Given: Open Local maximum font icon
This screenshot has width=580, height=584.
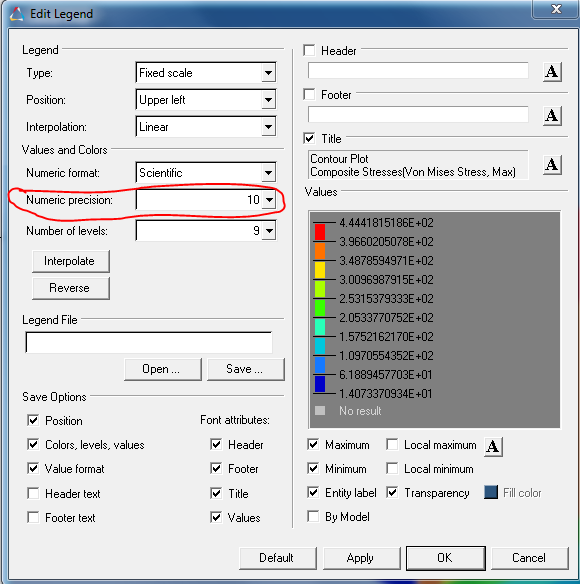Looking at the screenshot, I should pos(493,446).
